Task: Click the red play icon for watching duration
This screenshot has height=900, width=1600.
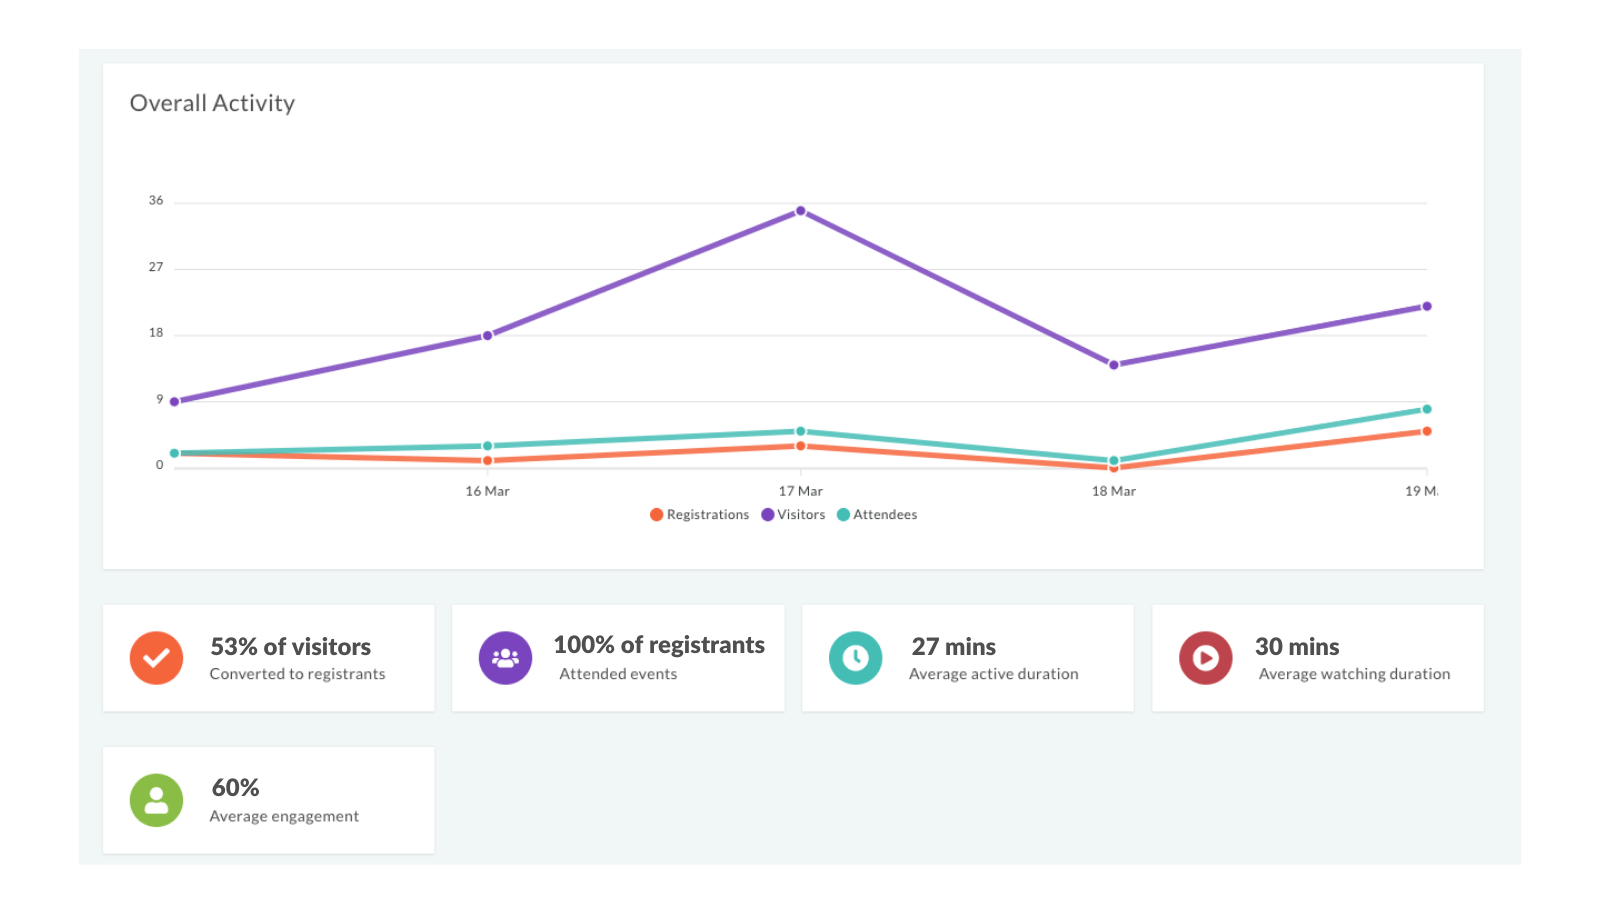Action: click(1204, 658)
